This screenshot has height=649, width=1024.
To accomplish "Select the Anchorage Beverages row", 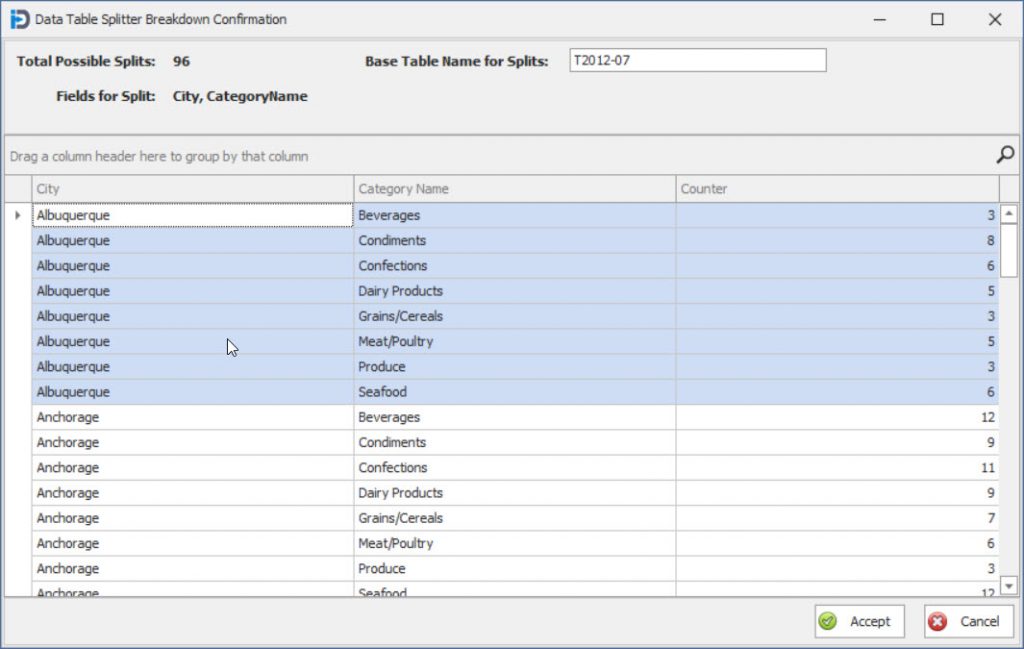I will coord(192,417).
